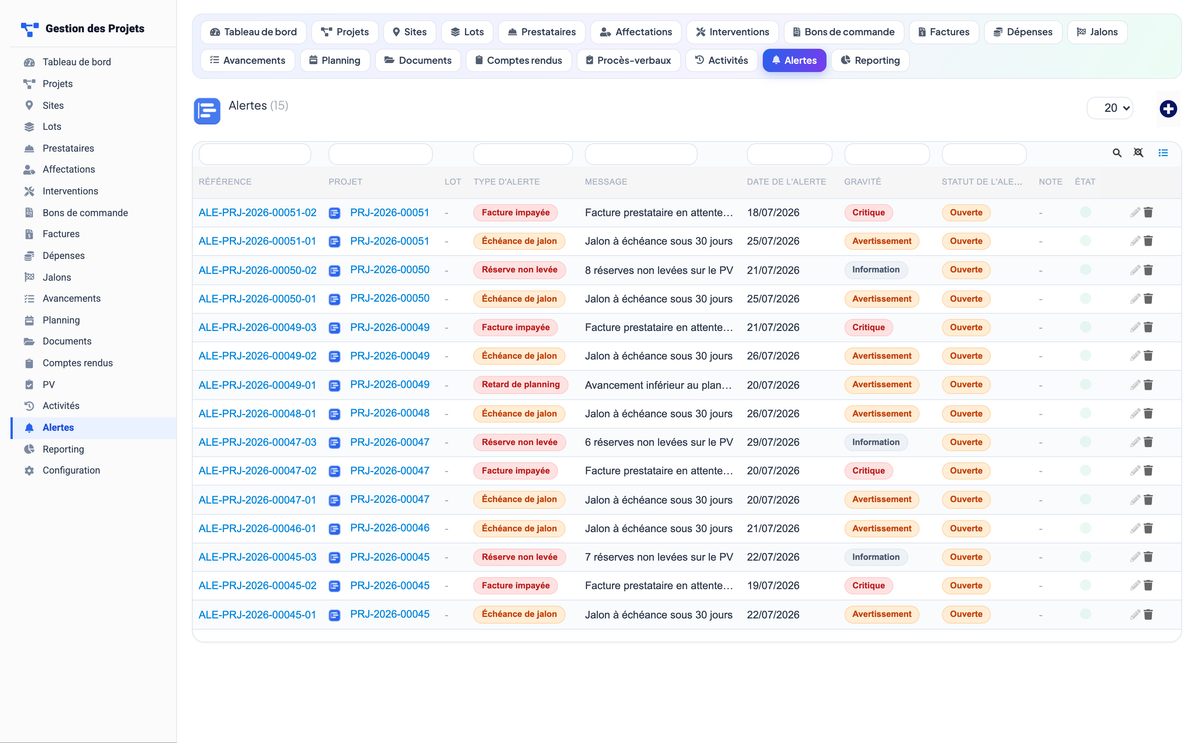Edit alert ALE-PRJ-2026-00046-01 with pencil icon
The width and height of the screenshot is (1200, 743).
click(x=1135, y=529)
